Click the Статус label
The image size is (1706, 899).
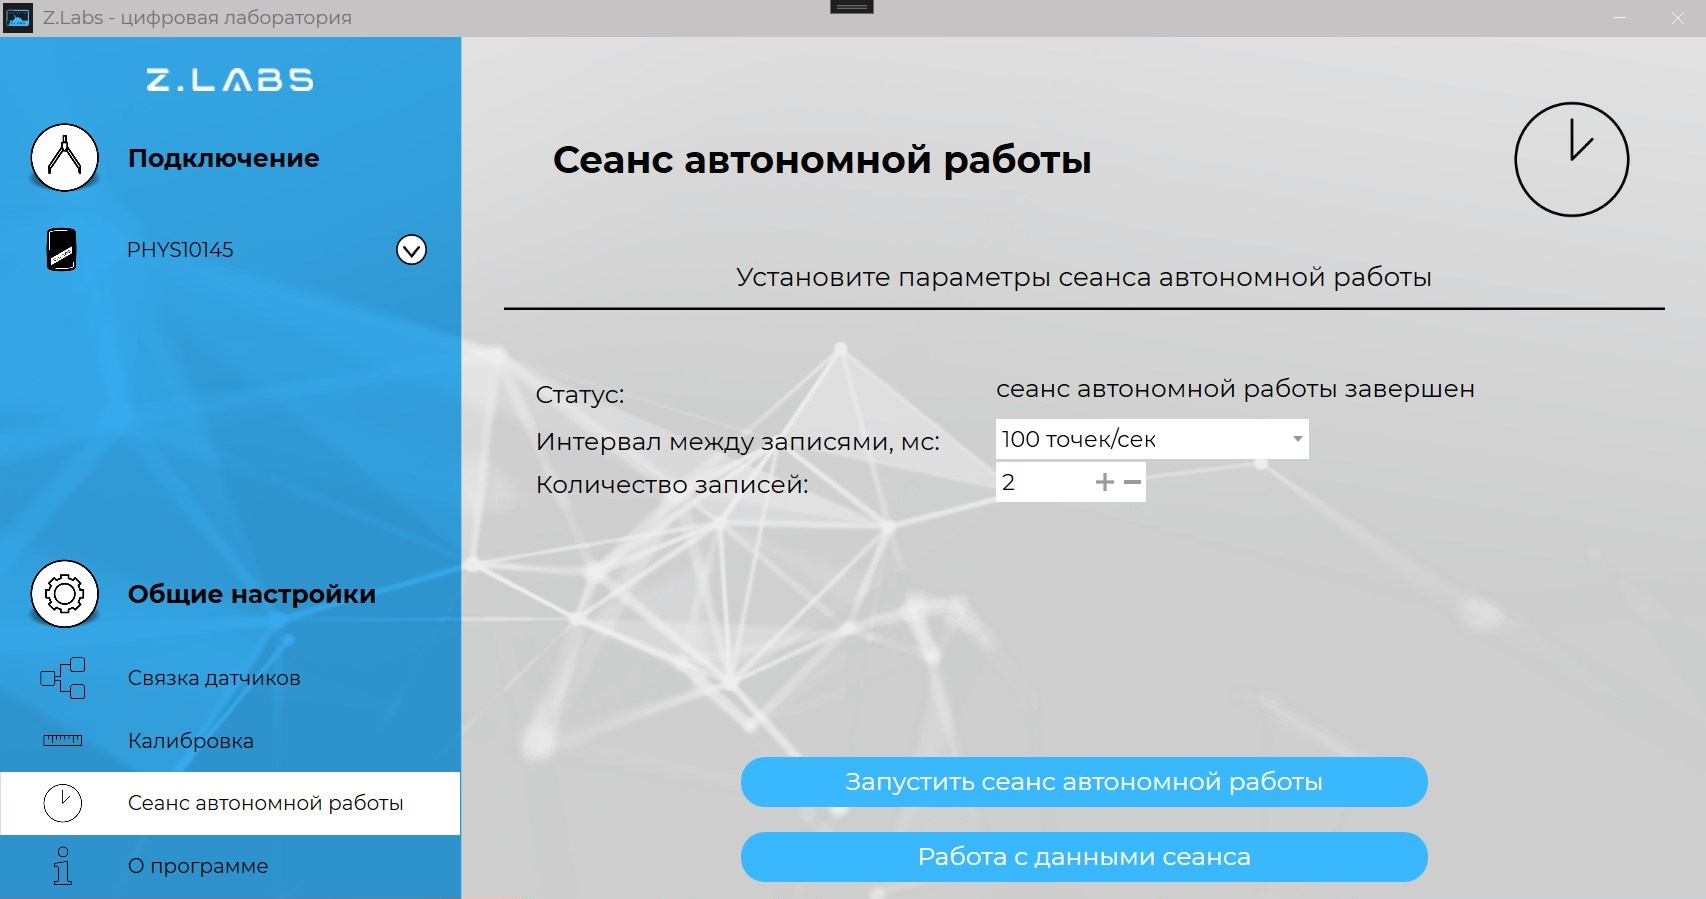(580, 395)
